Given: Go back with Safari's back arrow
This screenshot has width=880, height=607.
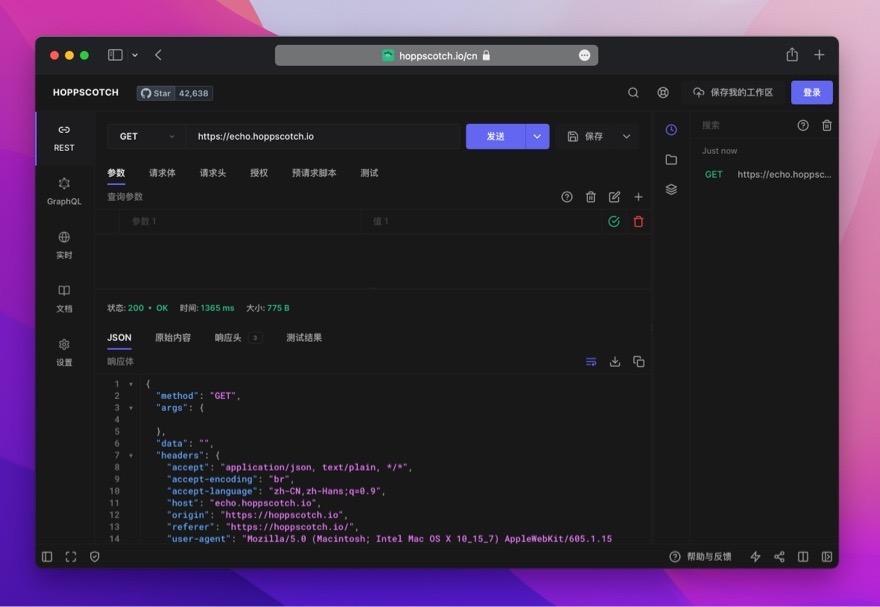Looking at the screenshot, I should click(x=158, y=55).
